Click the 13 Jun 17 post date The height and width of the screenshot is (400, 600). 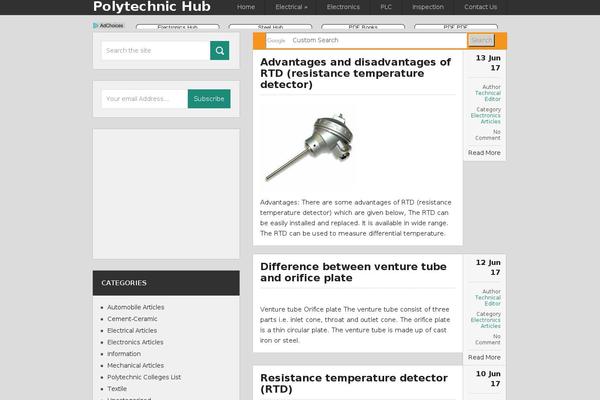click(488, 63)
